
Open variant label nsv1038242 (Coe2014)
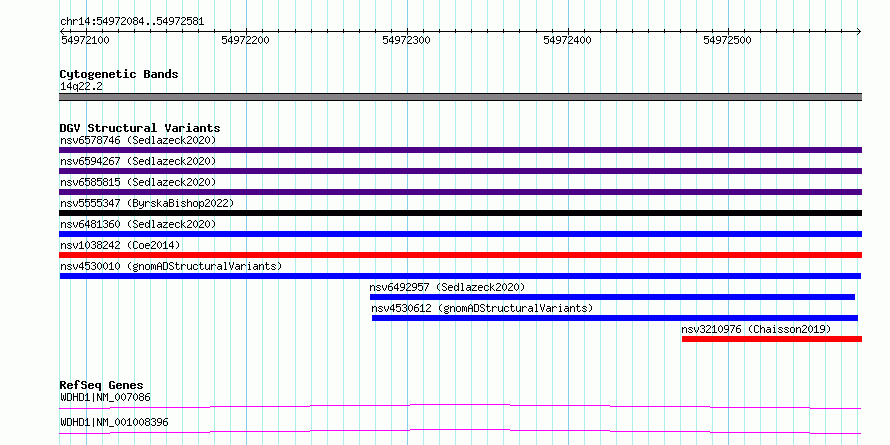tap(120, 245)
